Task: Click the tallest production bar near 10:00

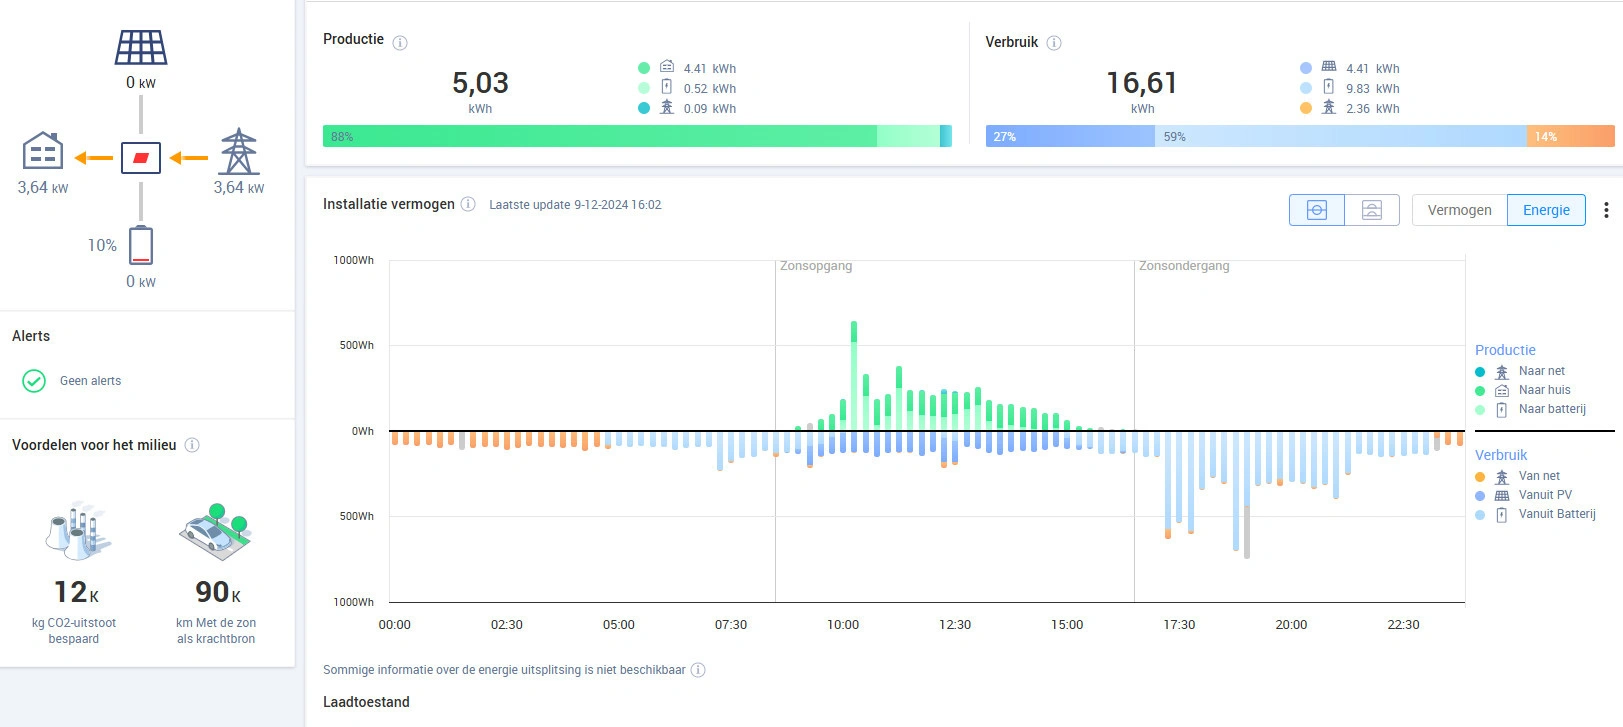Action: pyautogui.click(x=854, y=376)
